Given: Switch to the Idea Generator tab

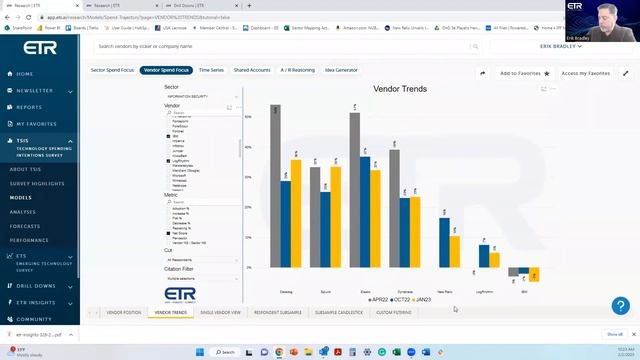Looking at the screenshot, I should (x=341, y=70).
